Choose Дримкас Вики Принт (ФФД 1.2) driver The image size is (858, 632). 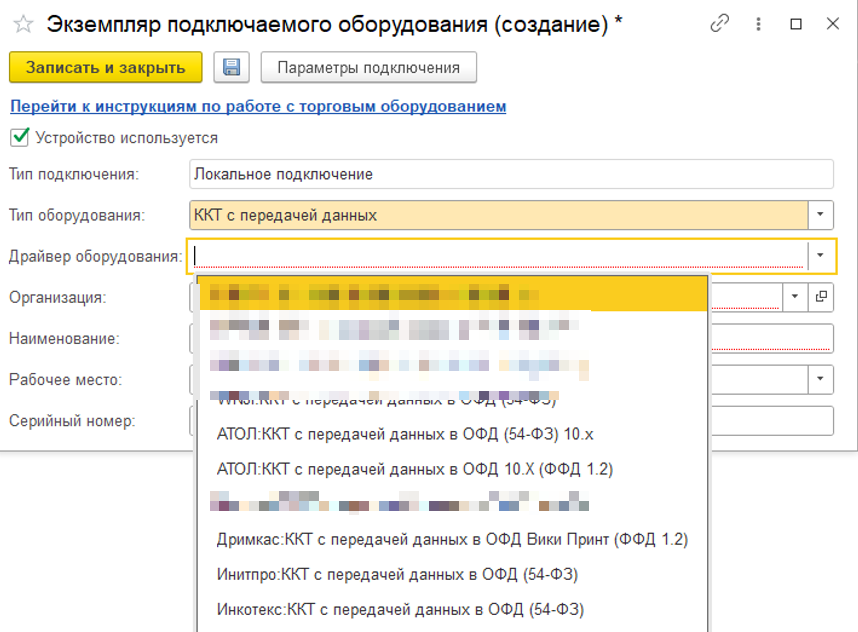tap(452, 539)
